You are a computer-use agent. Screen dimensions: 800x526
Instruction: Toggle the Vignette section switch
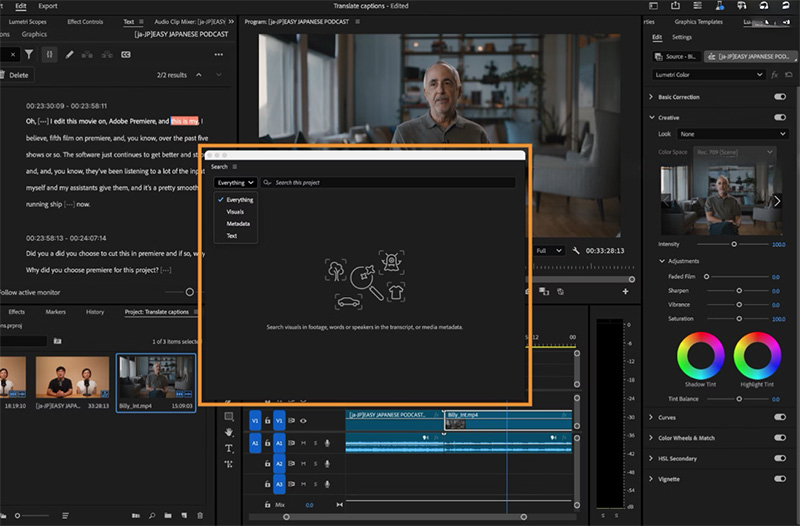point(780,479)
